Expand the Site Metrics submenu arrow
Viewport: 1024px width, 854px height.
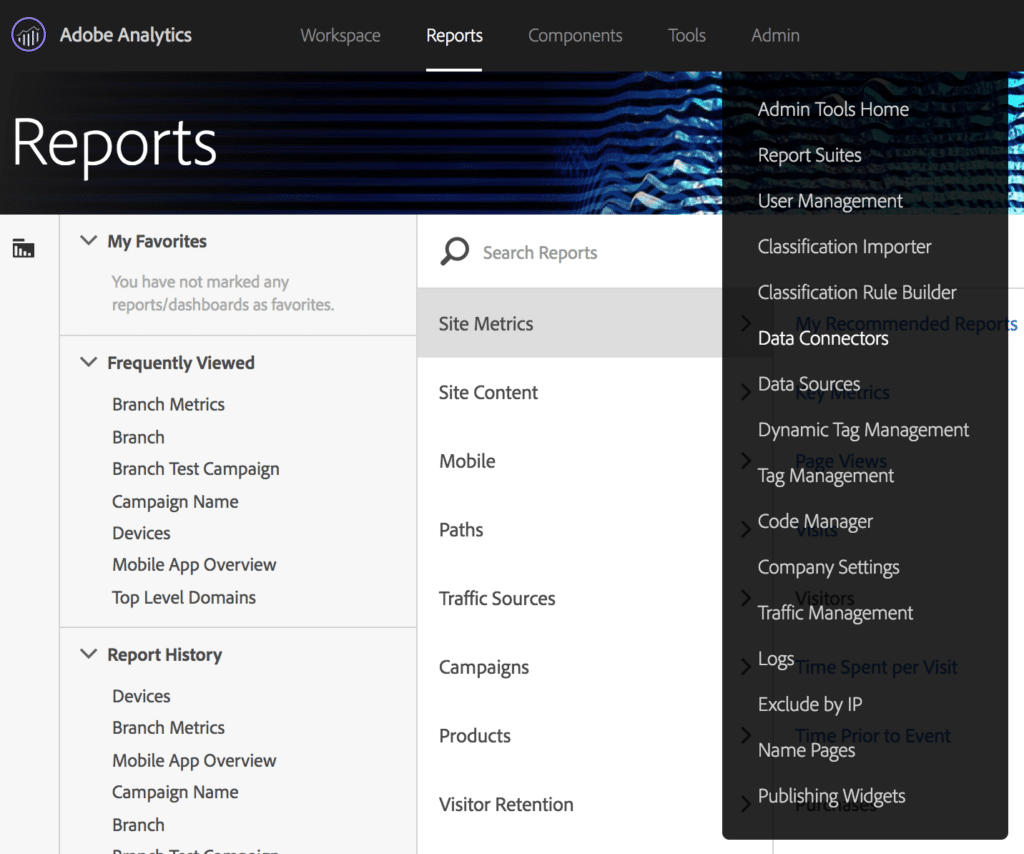tap(745, 323)
